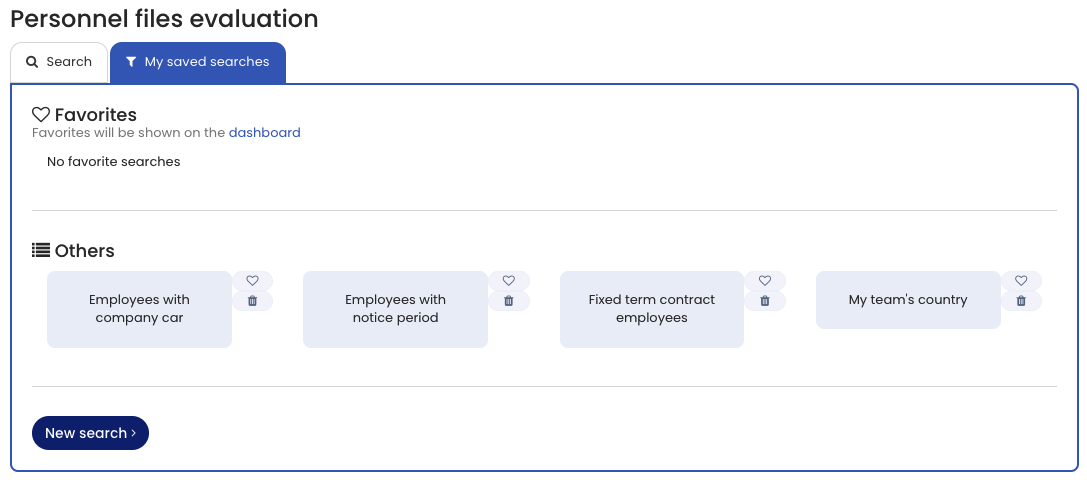This screenshot has width=1087, height=480.
Task: Favorite the 'Employees with company car' search
Action: tap(253, 281)
